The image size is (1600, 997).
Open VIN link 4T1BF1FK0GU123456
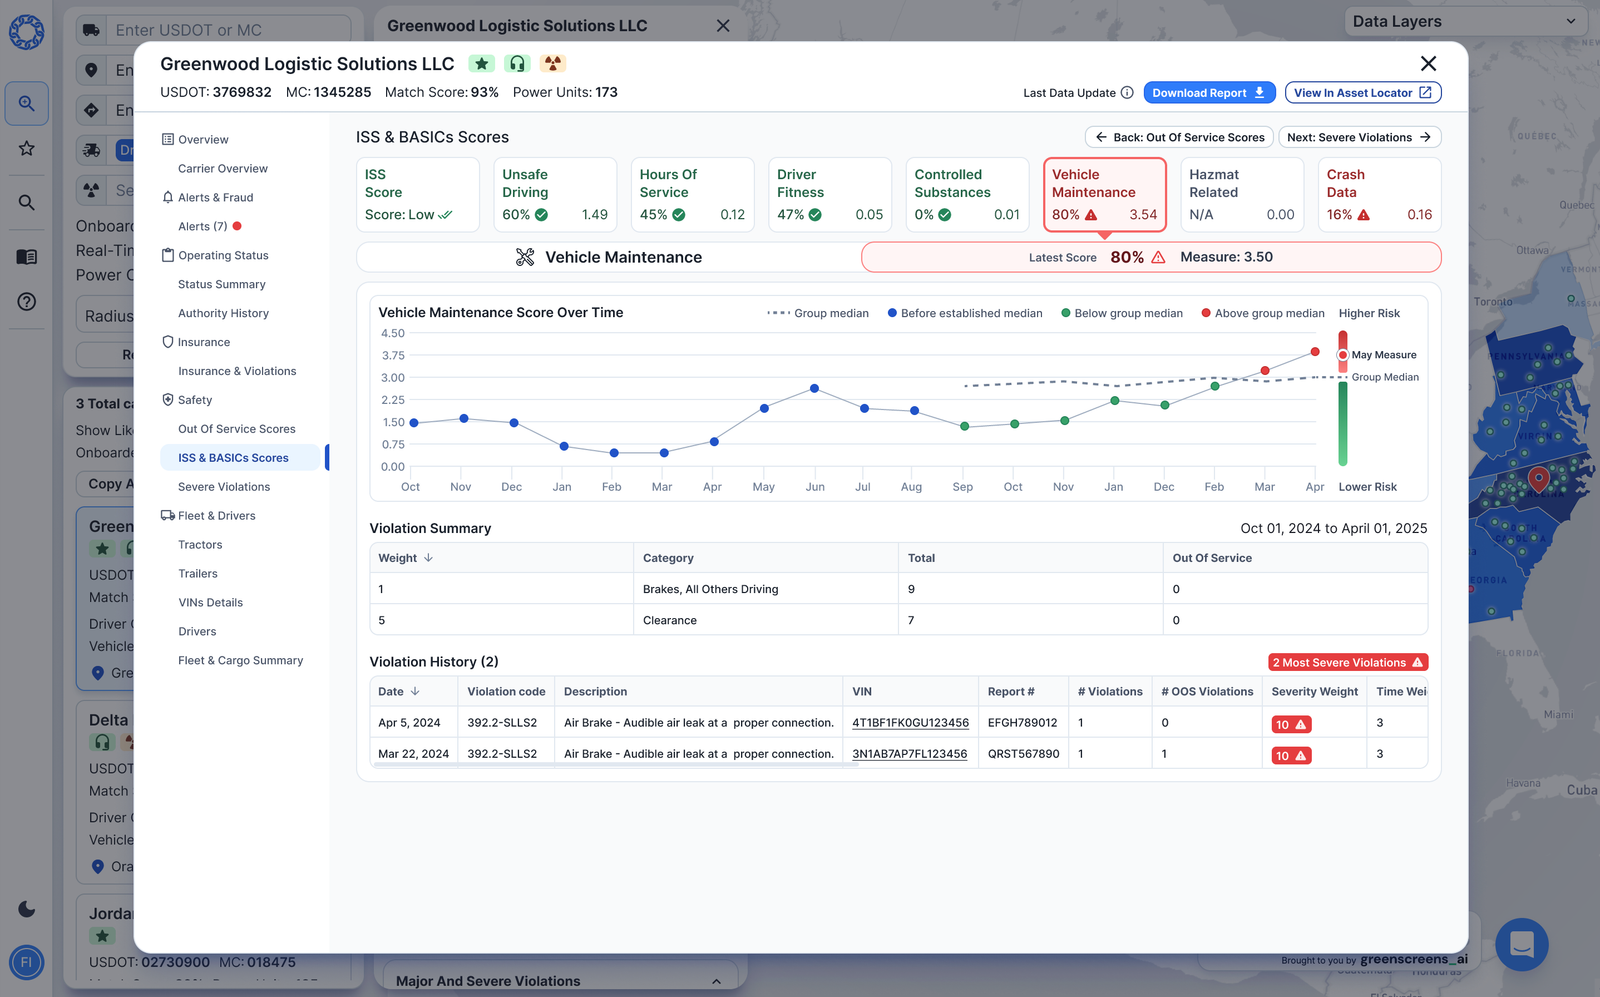coord(910,722)
